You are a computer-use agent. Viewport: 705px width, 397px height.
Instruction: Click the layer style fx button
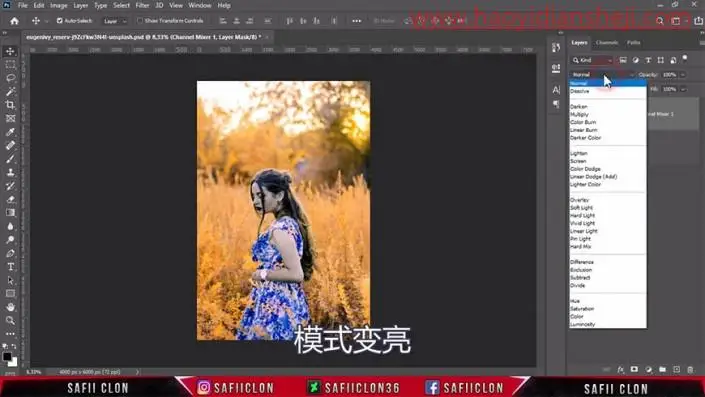(620, 370)
